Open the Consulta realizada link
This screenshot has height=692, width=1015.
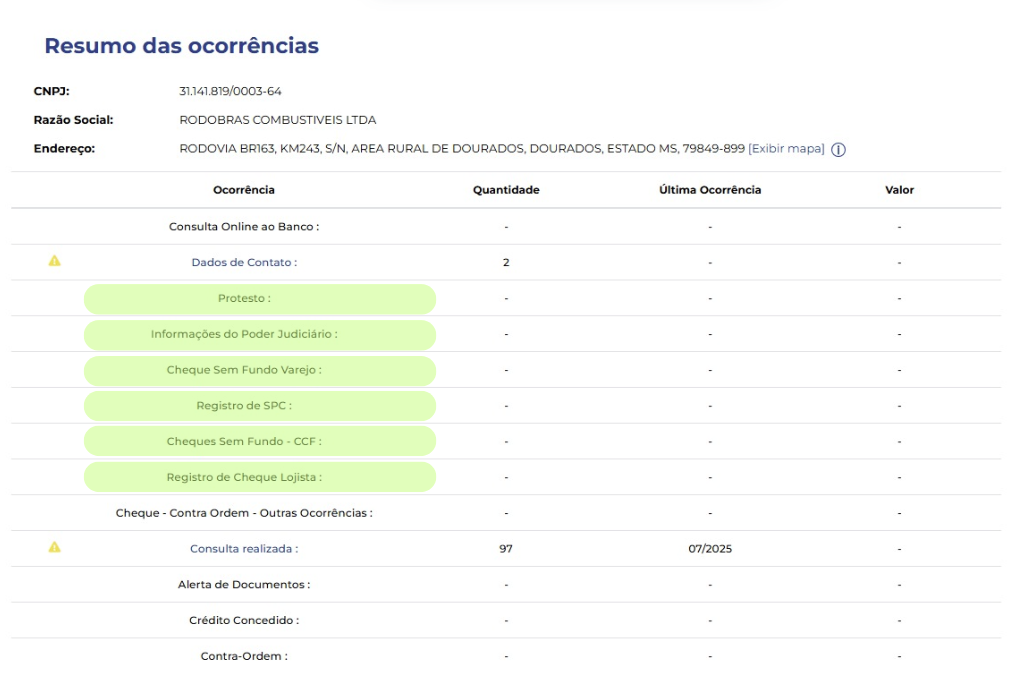(x=244, y=548)
